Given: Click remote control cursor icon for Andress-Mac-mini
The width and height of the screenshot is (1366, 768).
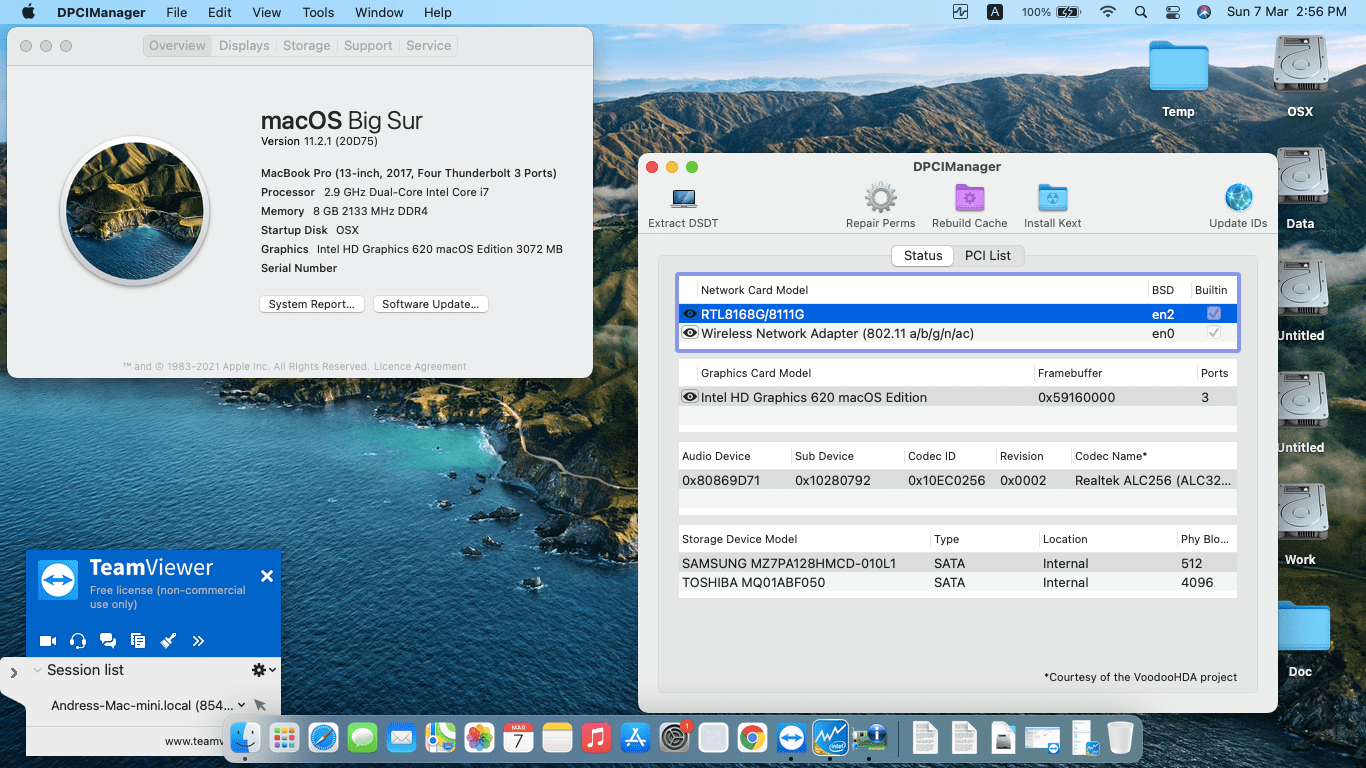Looking at the screenshot, I should 260,705.
